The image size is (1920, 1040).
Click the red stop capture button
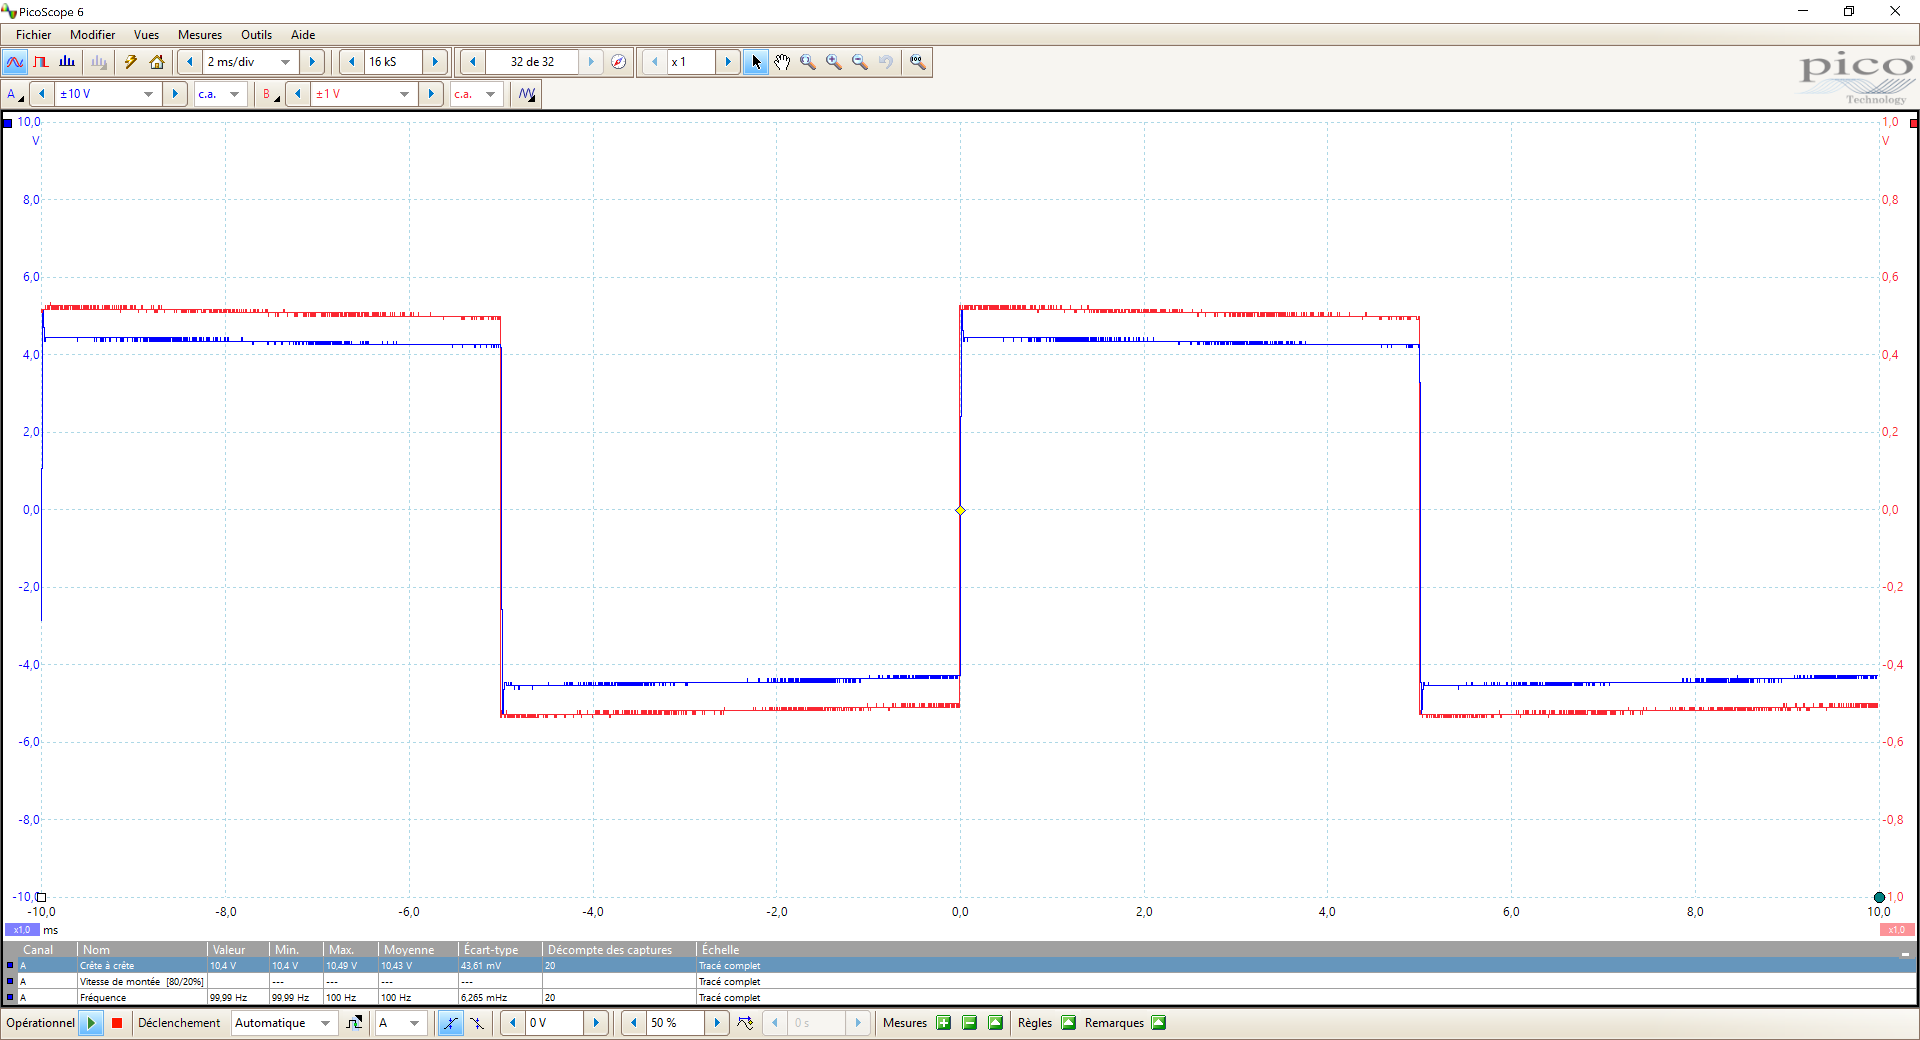(117, 1023)
